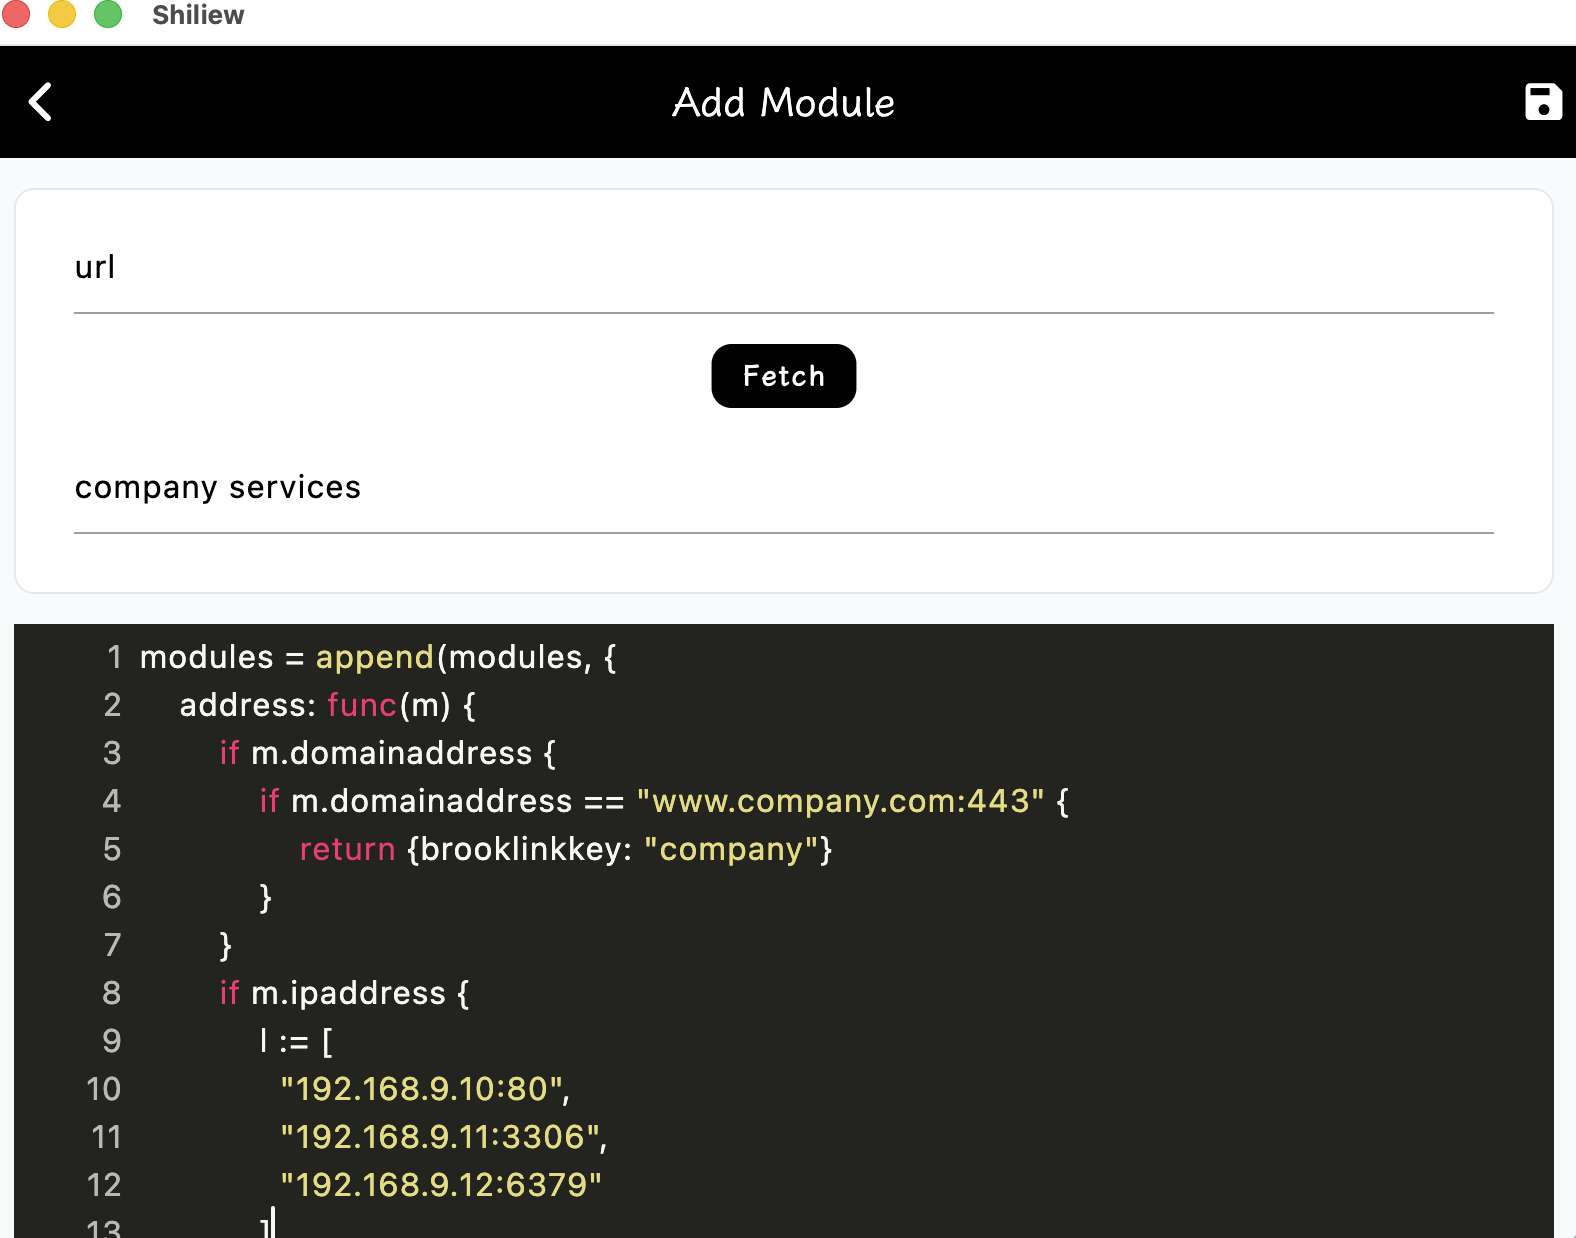
Task: Click the "192.168.9.11:3306" address string
Action: point(440,1137)
